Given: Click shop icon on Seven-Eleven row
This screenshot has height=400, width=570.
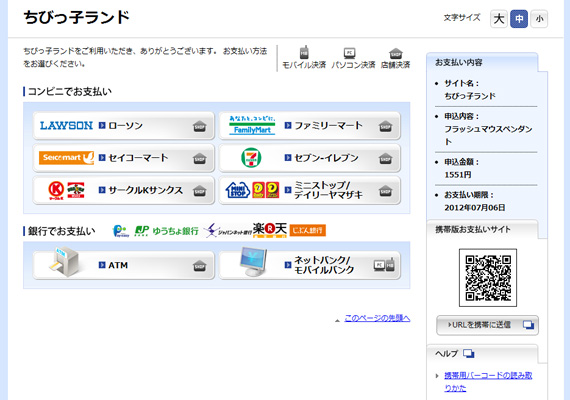Looking at the screenshot, I should click(x=385, y=159).
